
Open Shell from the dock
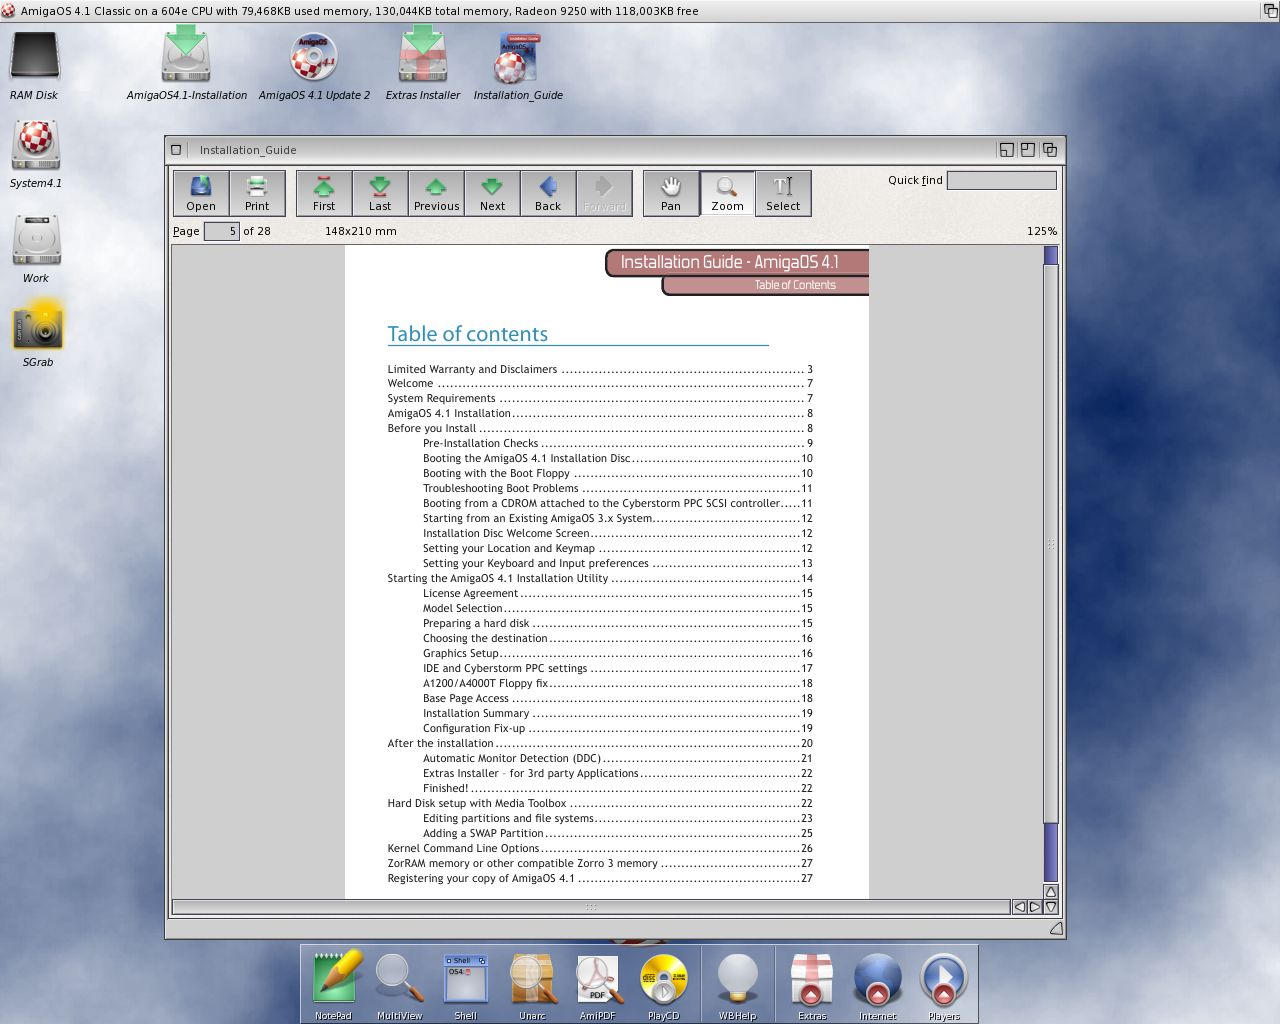click(466, 985)
